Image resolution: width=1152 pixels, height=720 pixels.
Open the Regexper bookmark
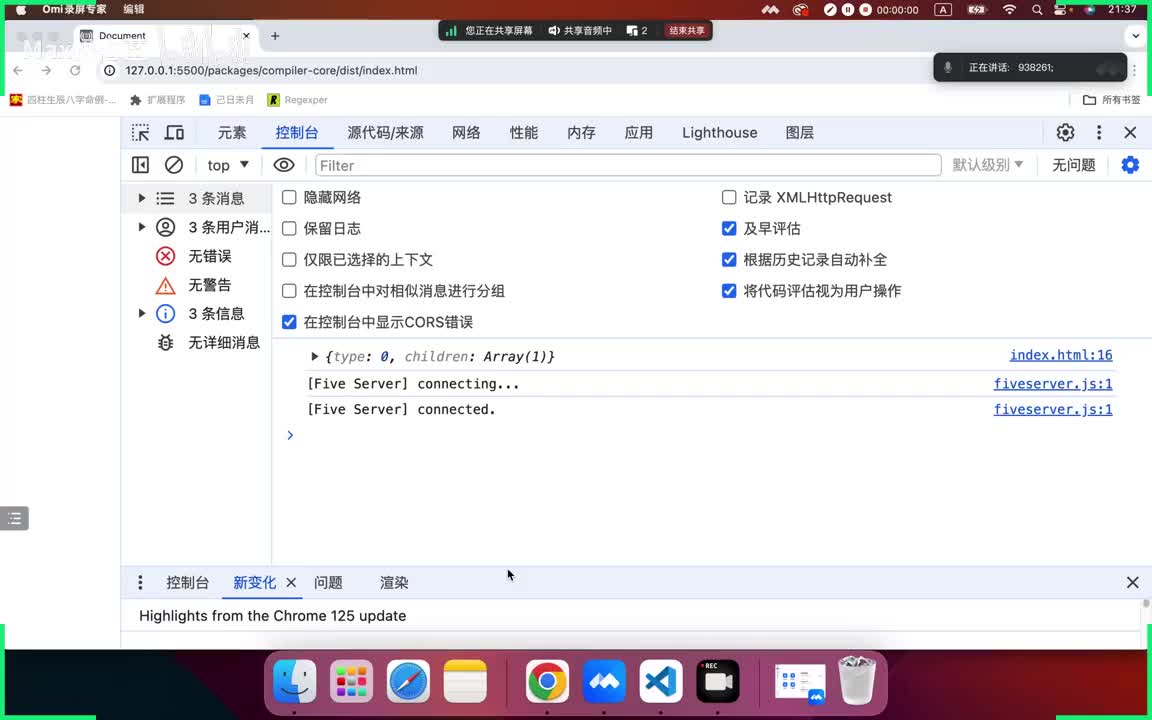(298, 100)
